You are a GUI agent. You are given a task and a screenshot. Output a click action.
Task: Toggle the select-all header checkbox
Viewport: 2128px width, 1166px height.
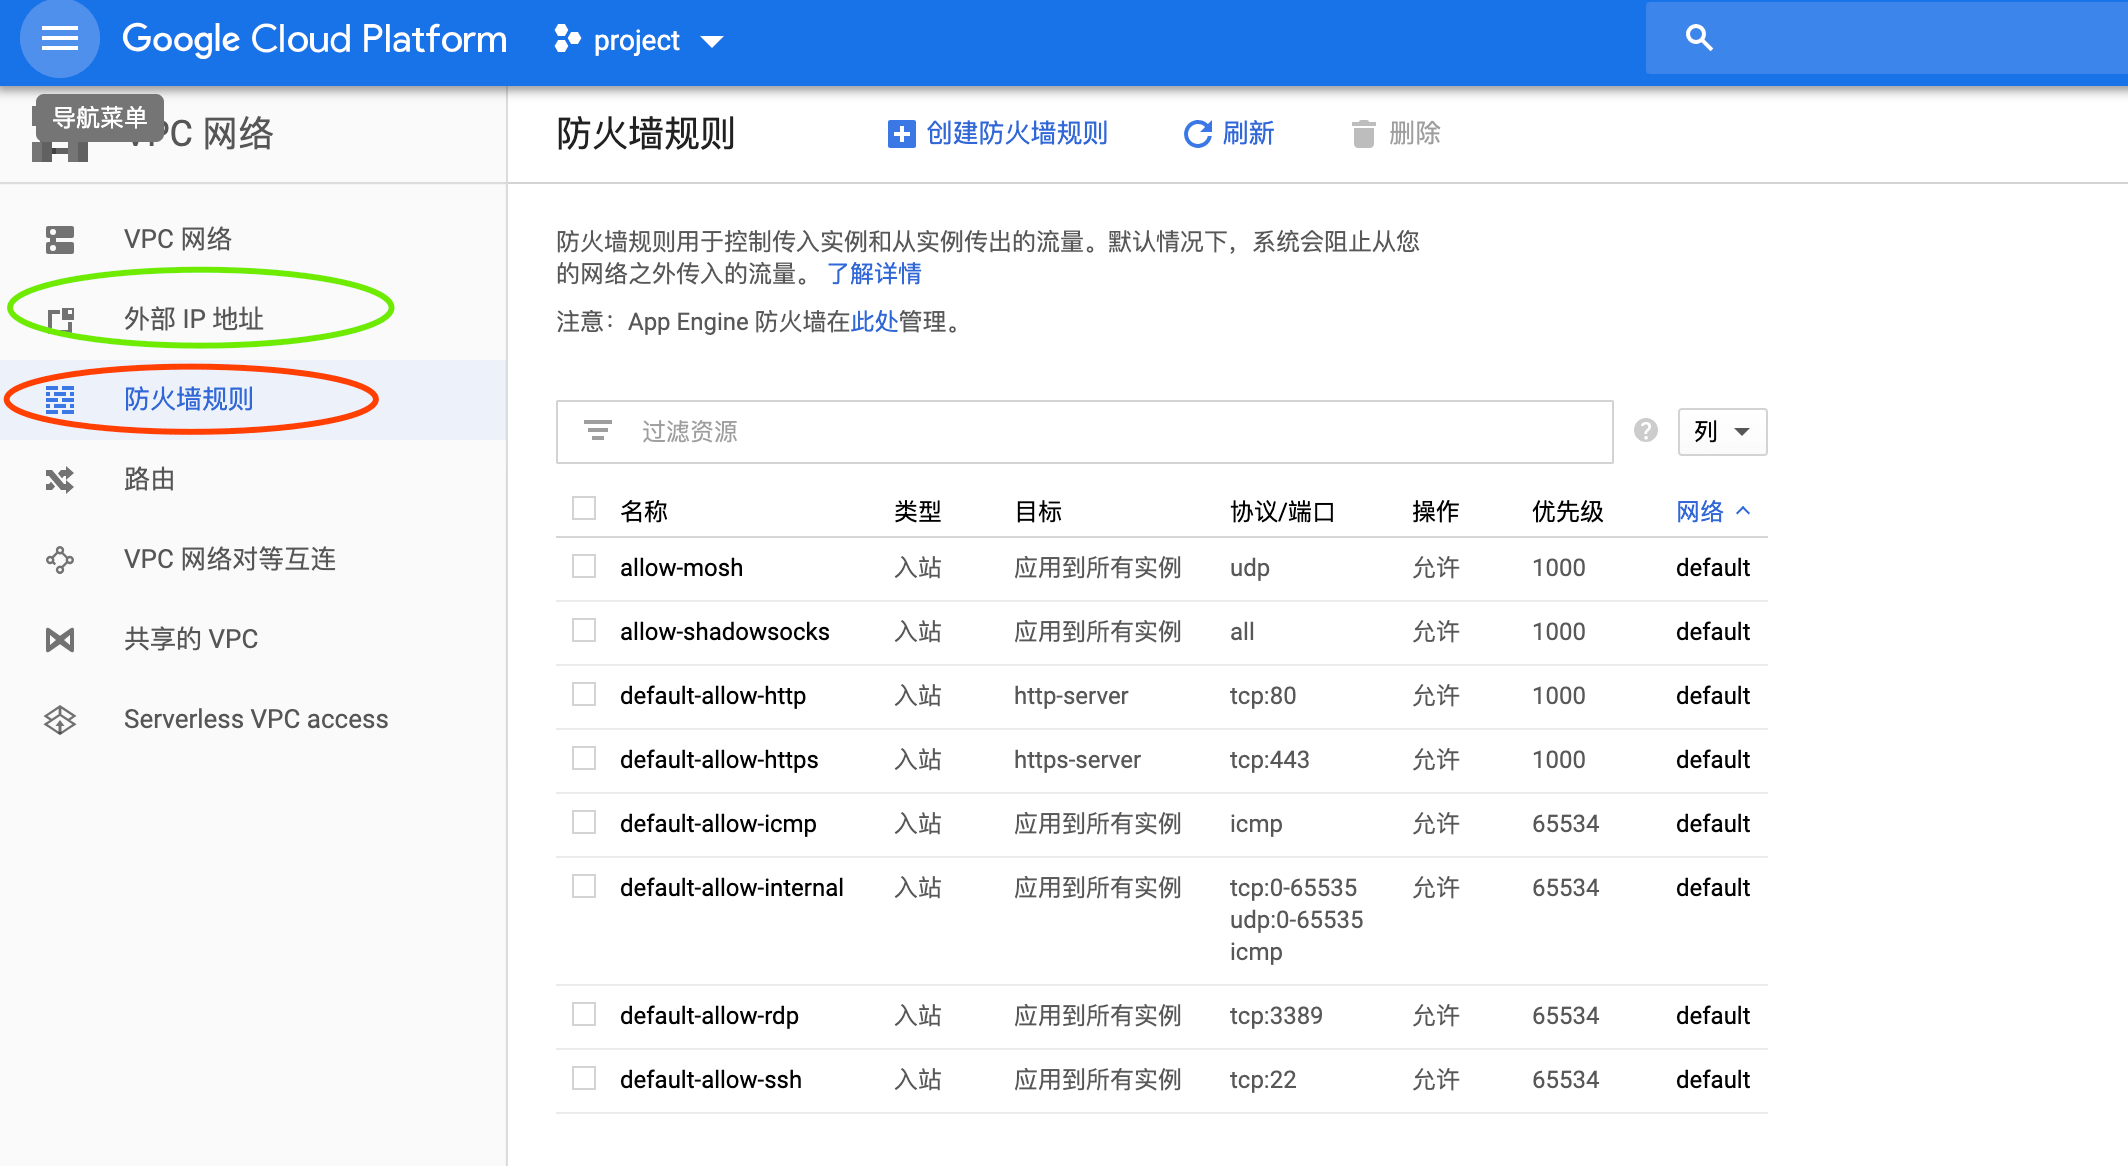point(584,508)
